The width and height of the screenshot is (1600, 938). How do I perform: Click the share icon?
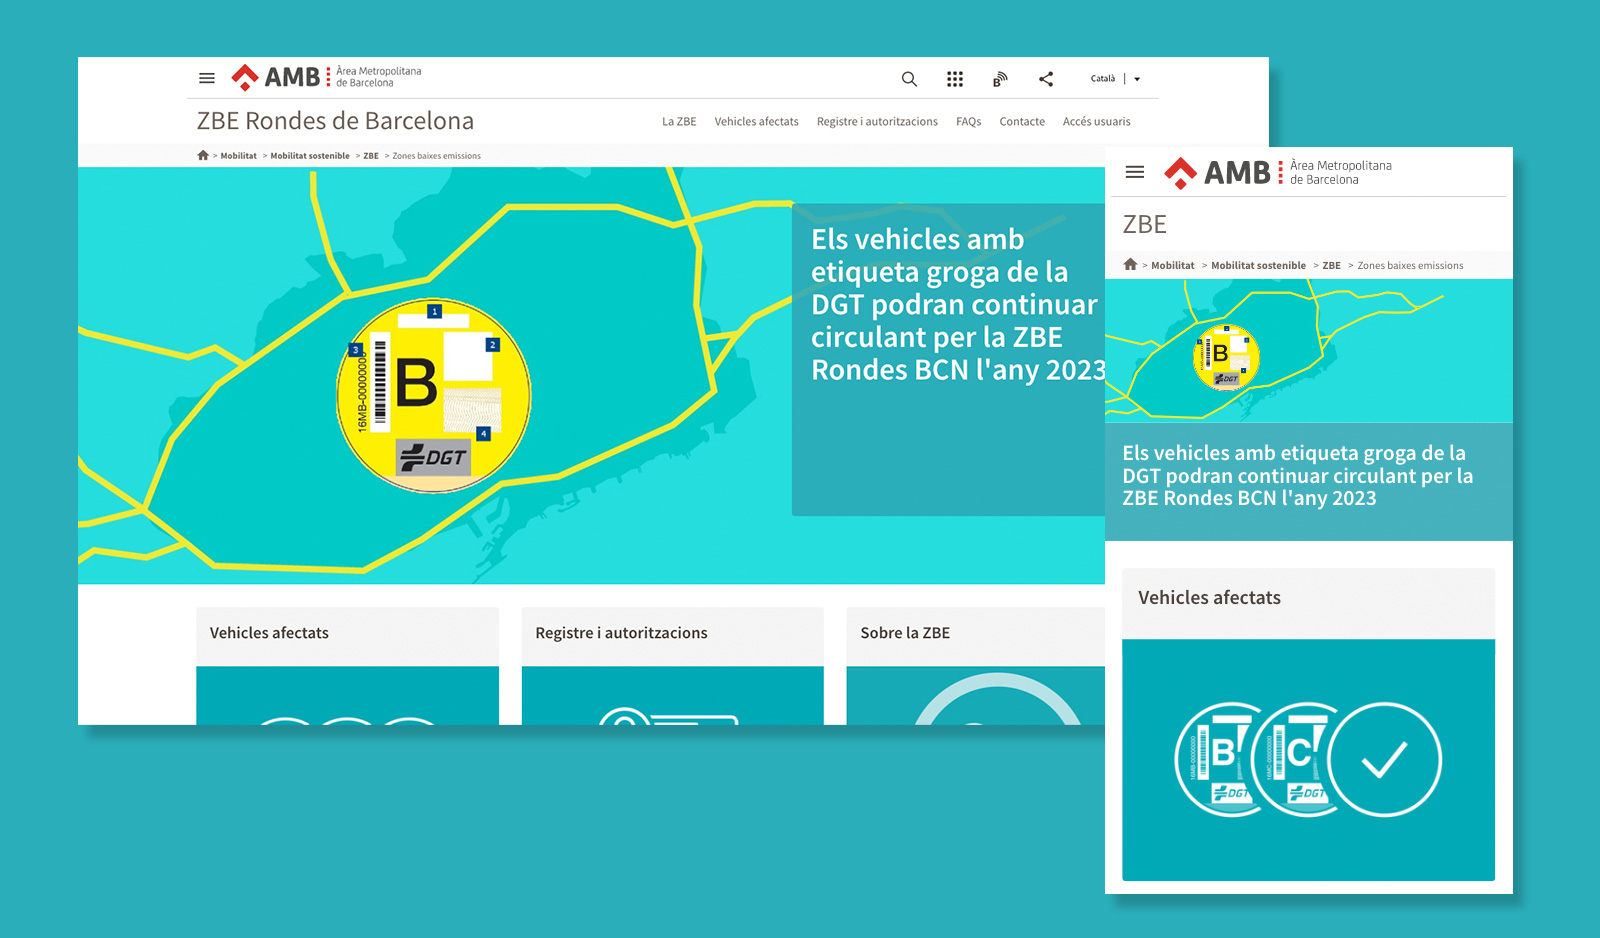pyautogui.click(x=1046, y=79)
